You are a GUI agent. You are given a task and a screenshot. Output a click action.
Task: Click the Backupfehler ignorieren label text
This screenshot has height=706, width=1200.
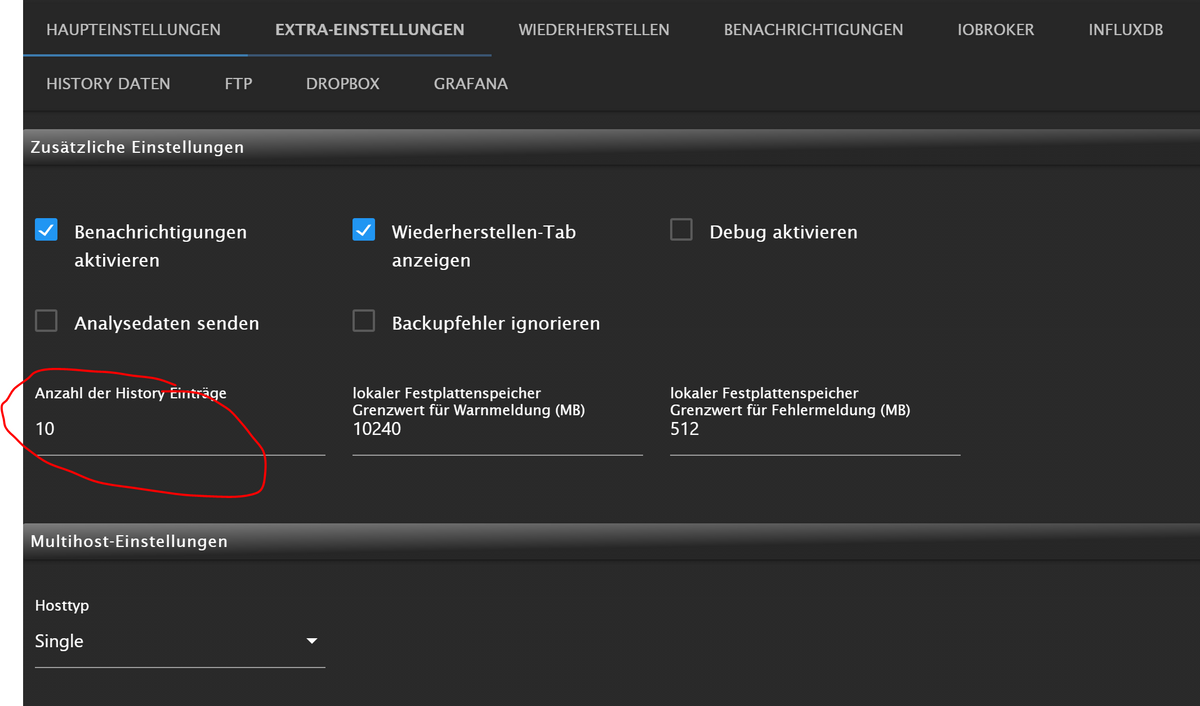(496, 323)
